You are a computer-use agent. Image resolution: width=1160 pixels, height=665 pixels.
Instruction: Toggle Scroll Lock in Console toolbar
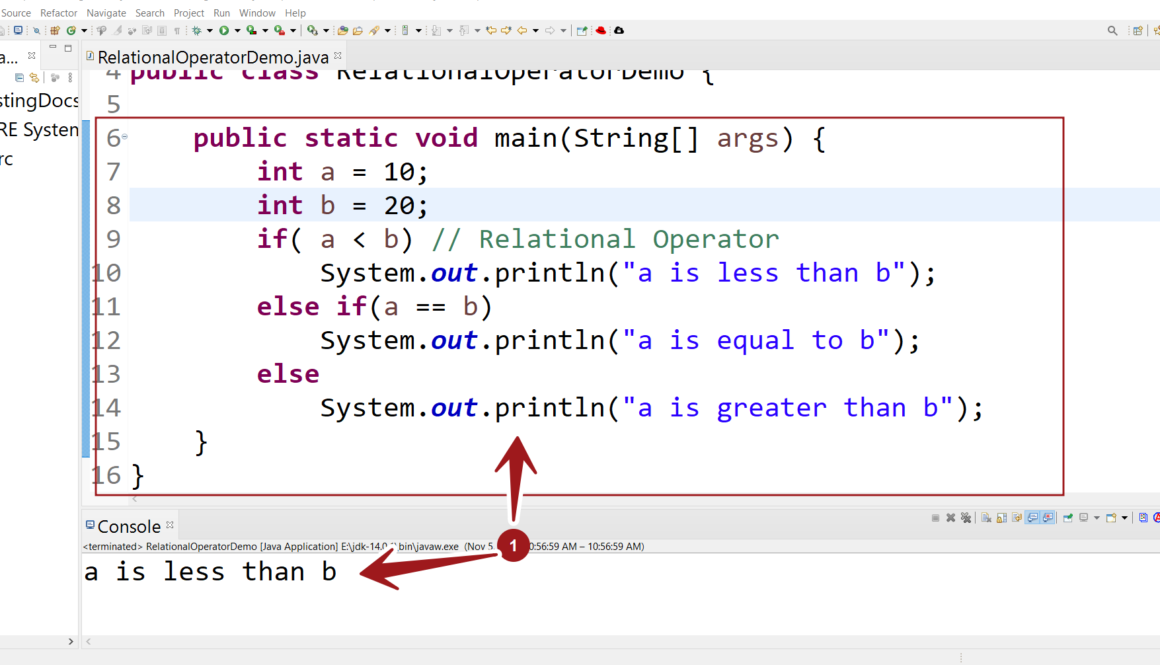pos(1001,518)
